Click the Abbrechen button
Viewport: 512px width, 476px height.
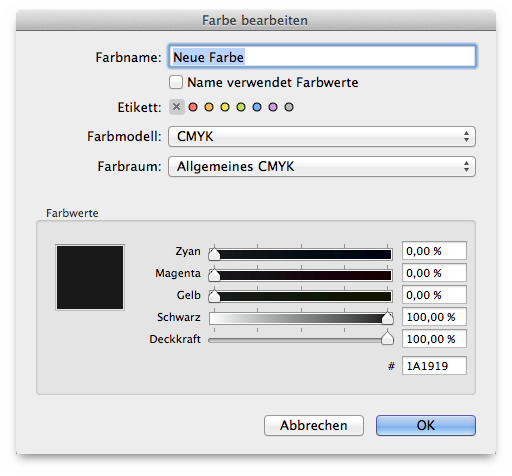click(x=314, y=425)
